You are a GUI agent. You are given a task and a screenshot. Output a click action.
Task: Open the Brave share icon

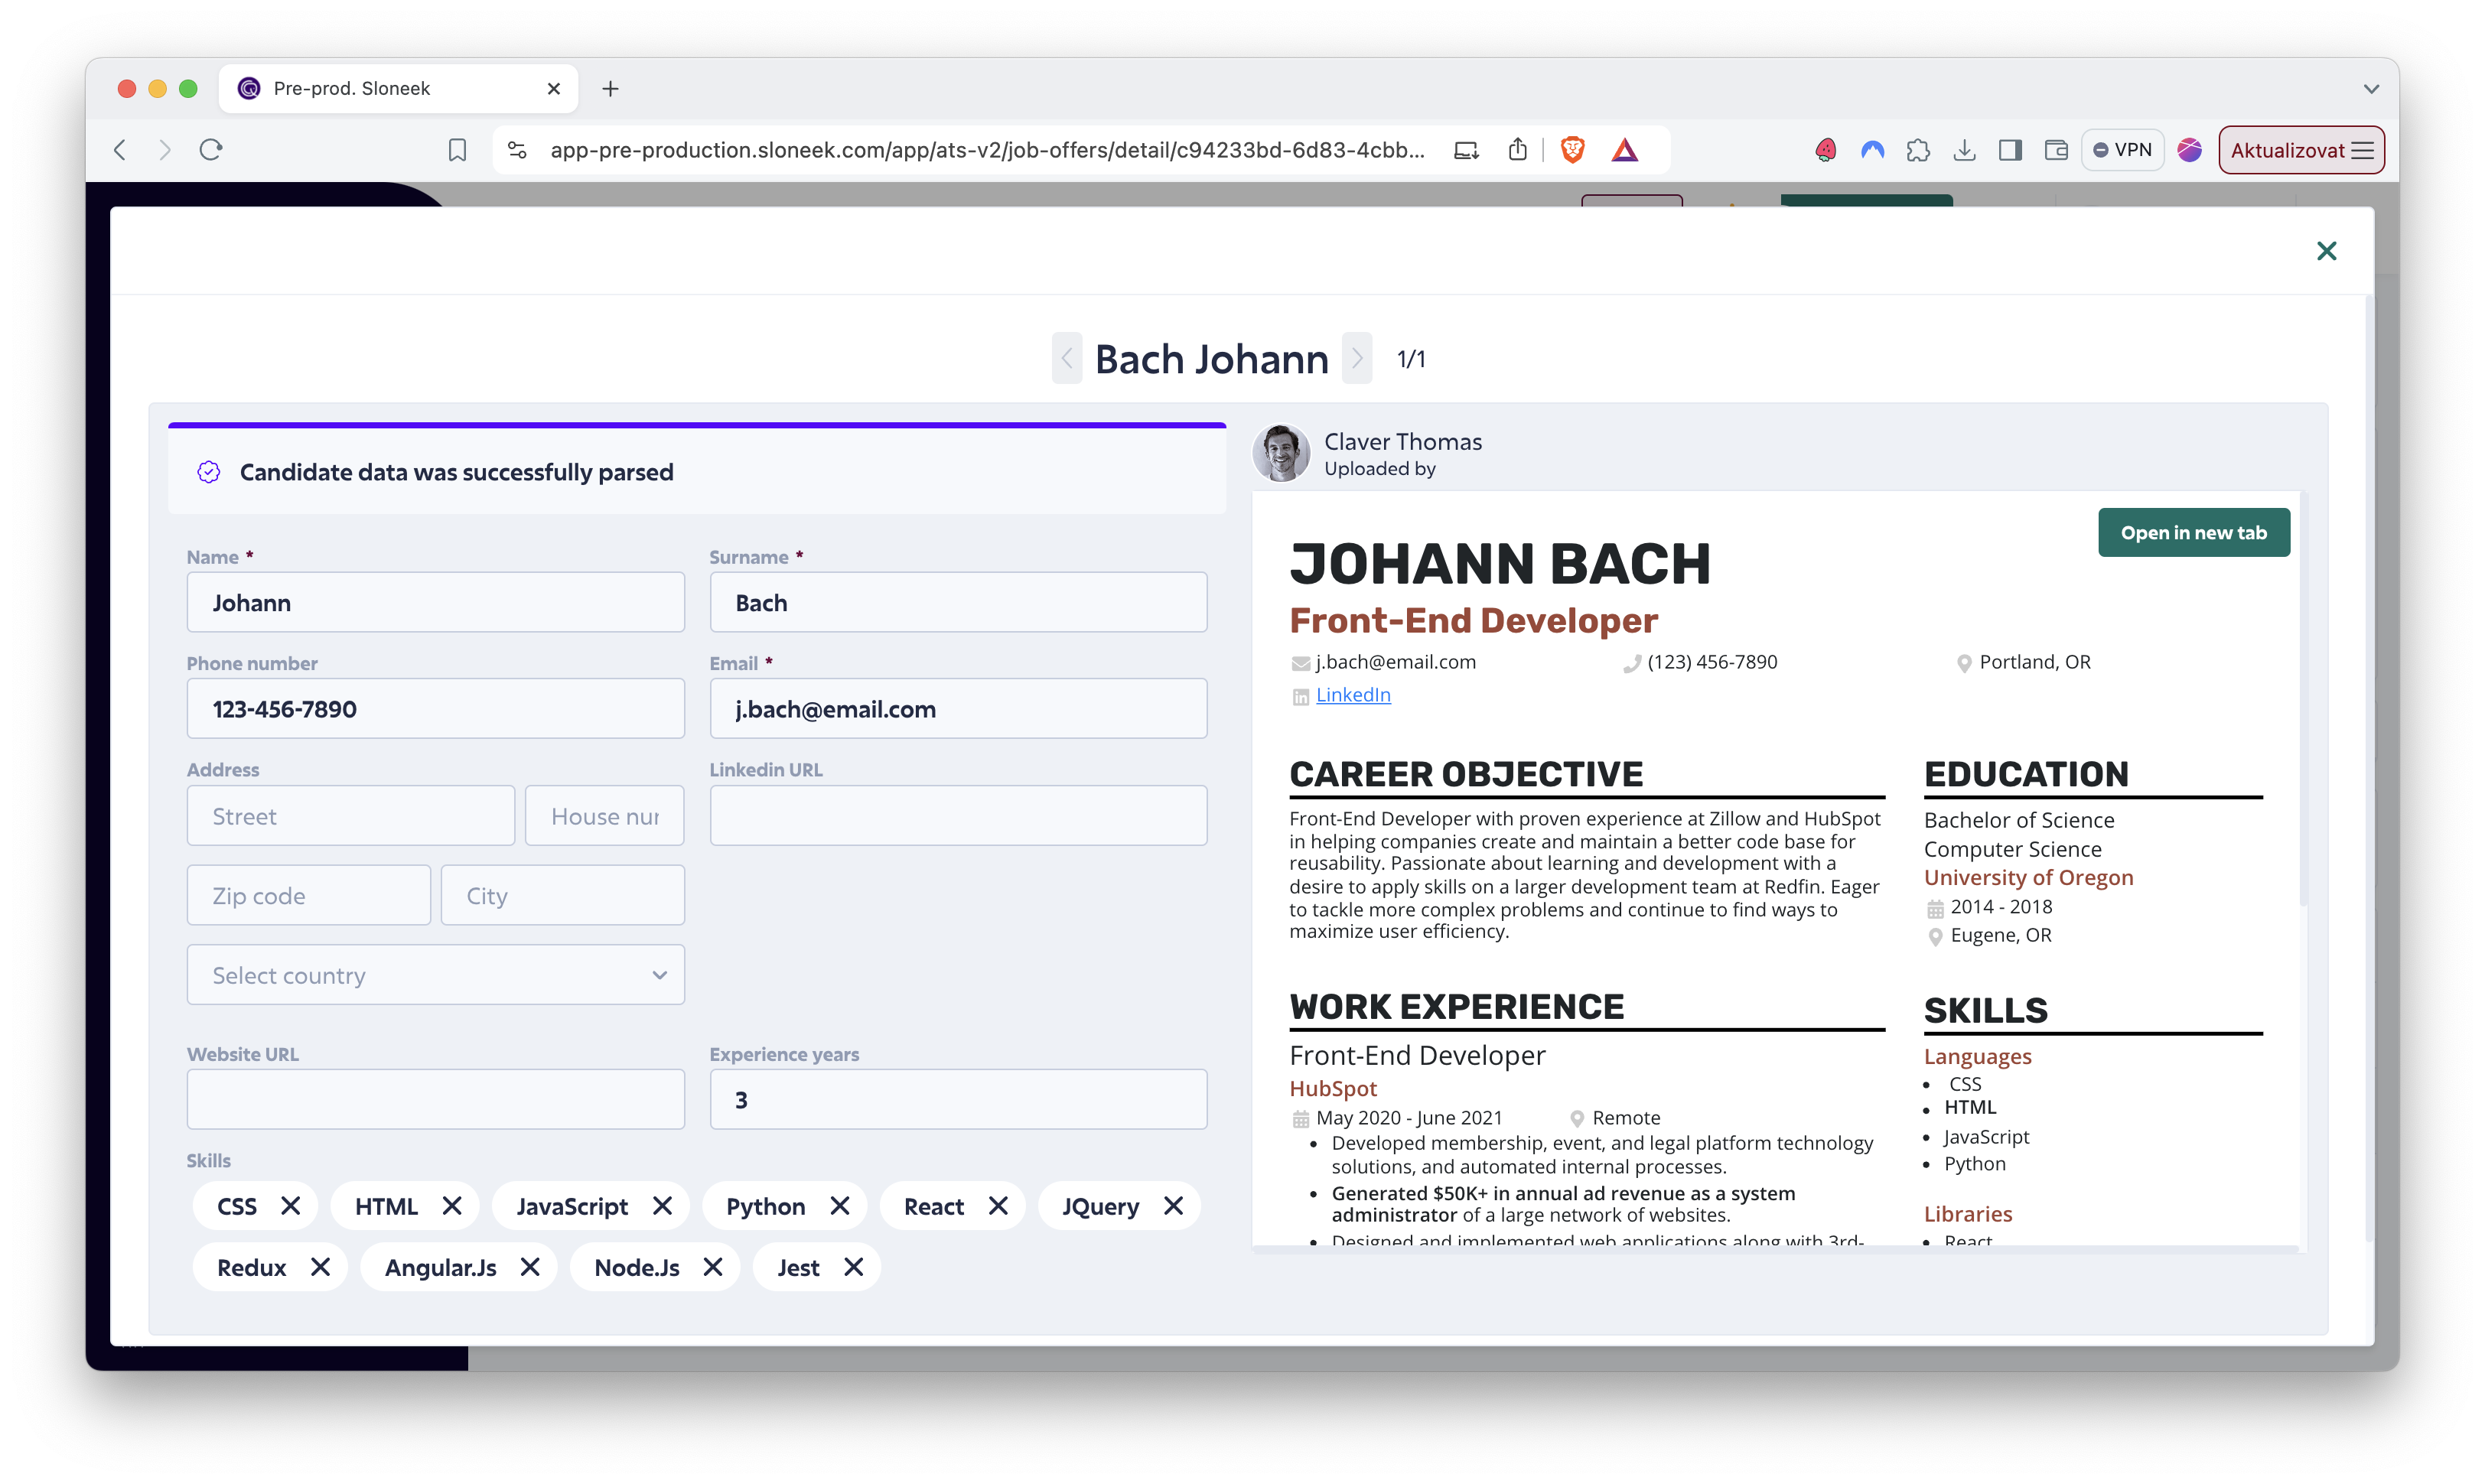[1518, 150]
